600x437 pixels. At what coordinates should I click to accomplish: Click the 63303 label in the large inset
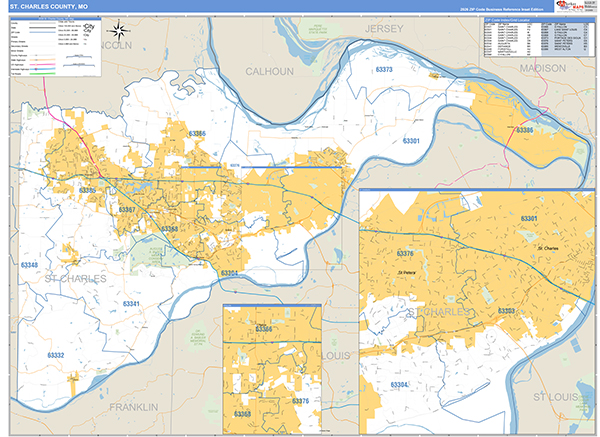506,311
